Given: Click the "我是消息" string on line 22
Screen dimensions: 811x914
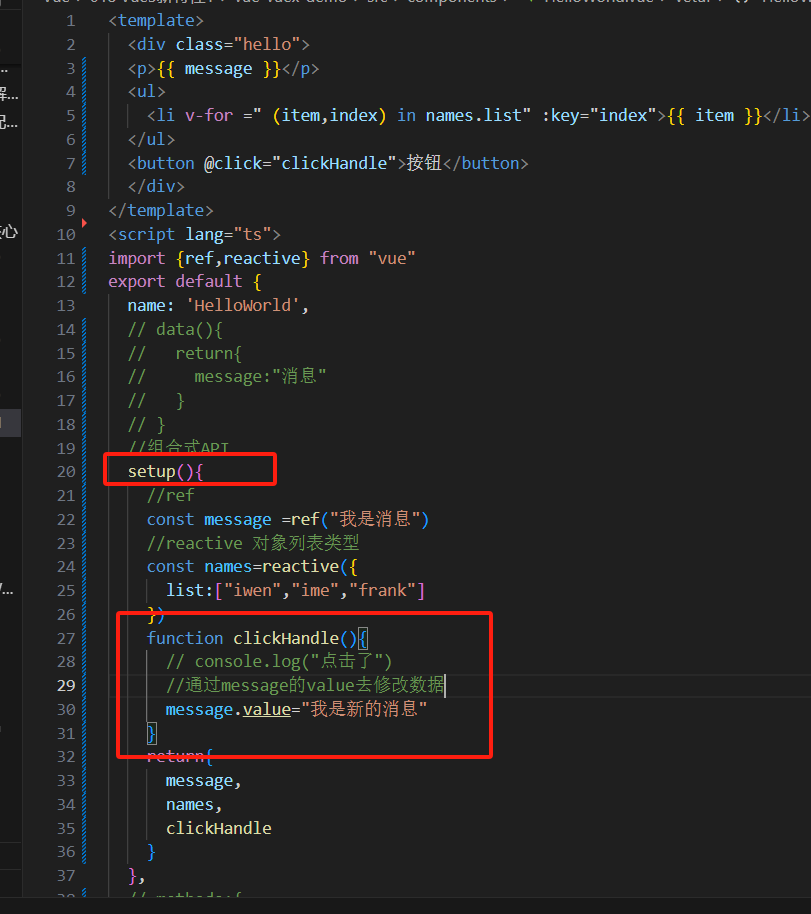Looking at the screenshot, I should click(x=375, y=519).
